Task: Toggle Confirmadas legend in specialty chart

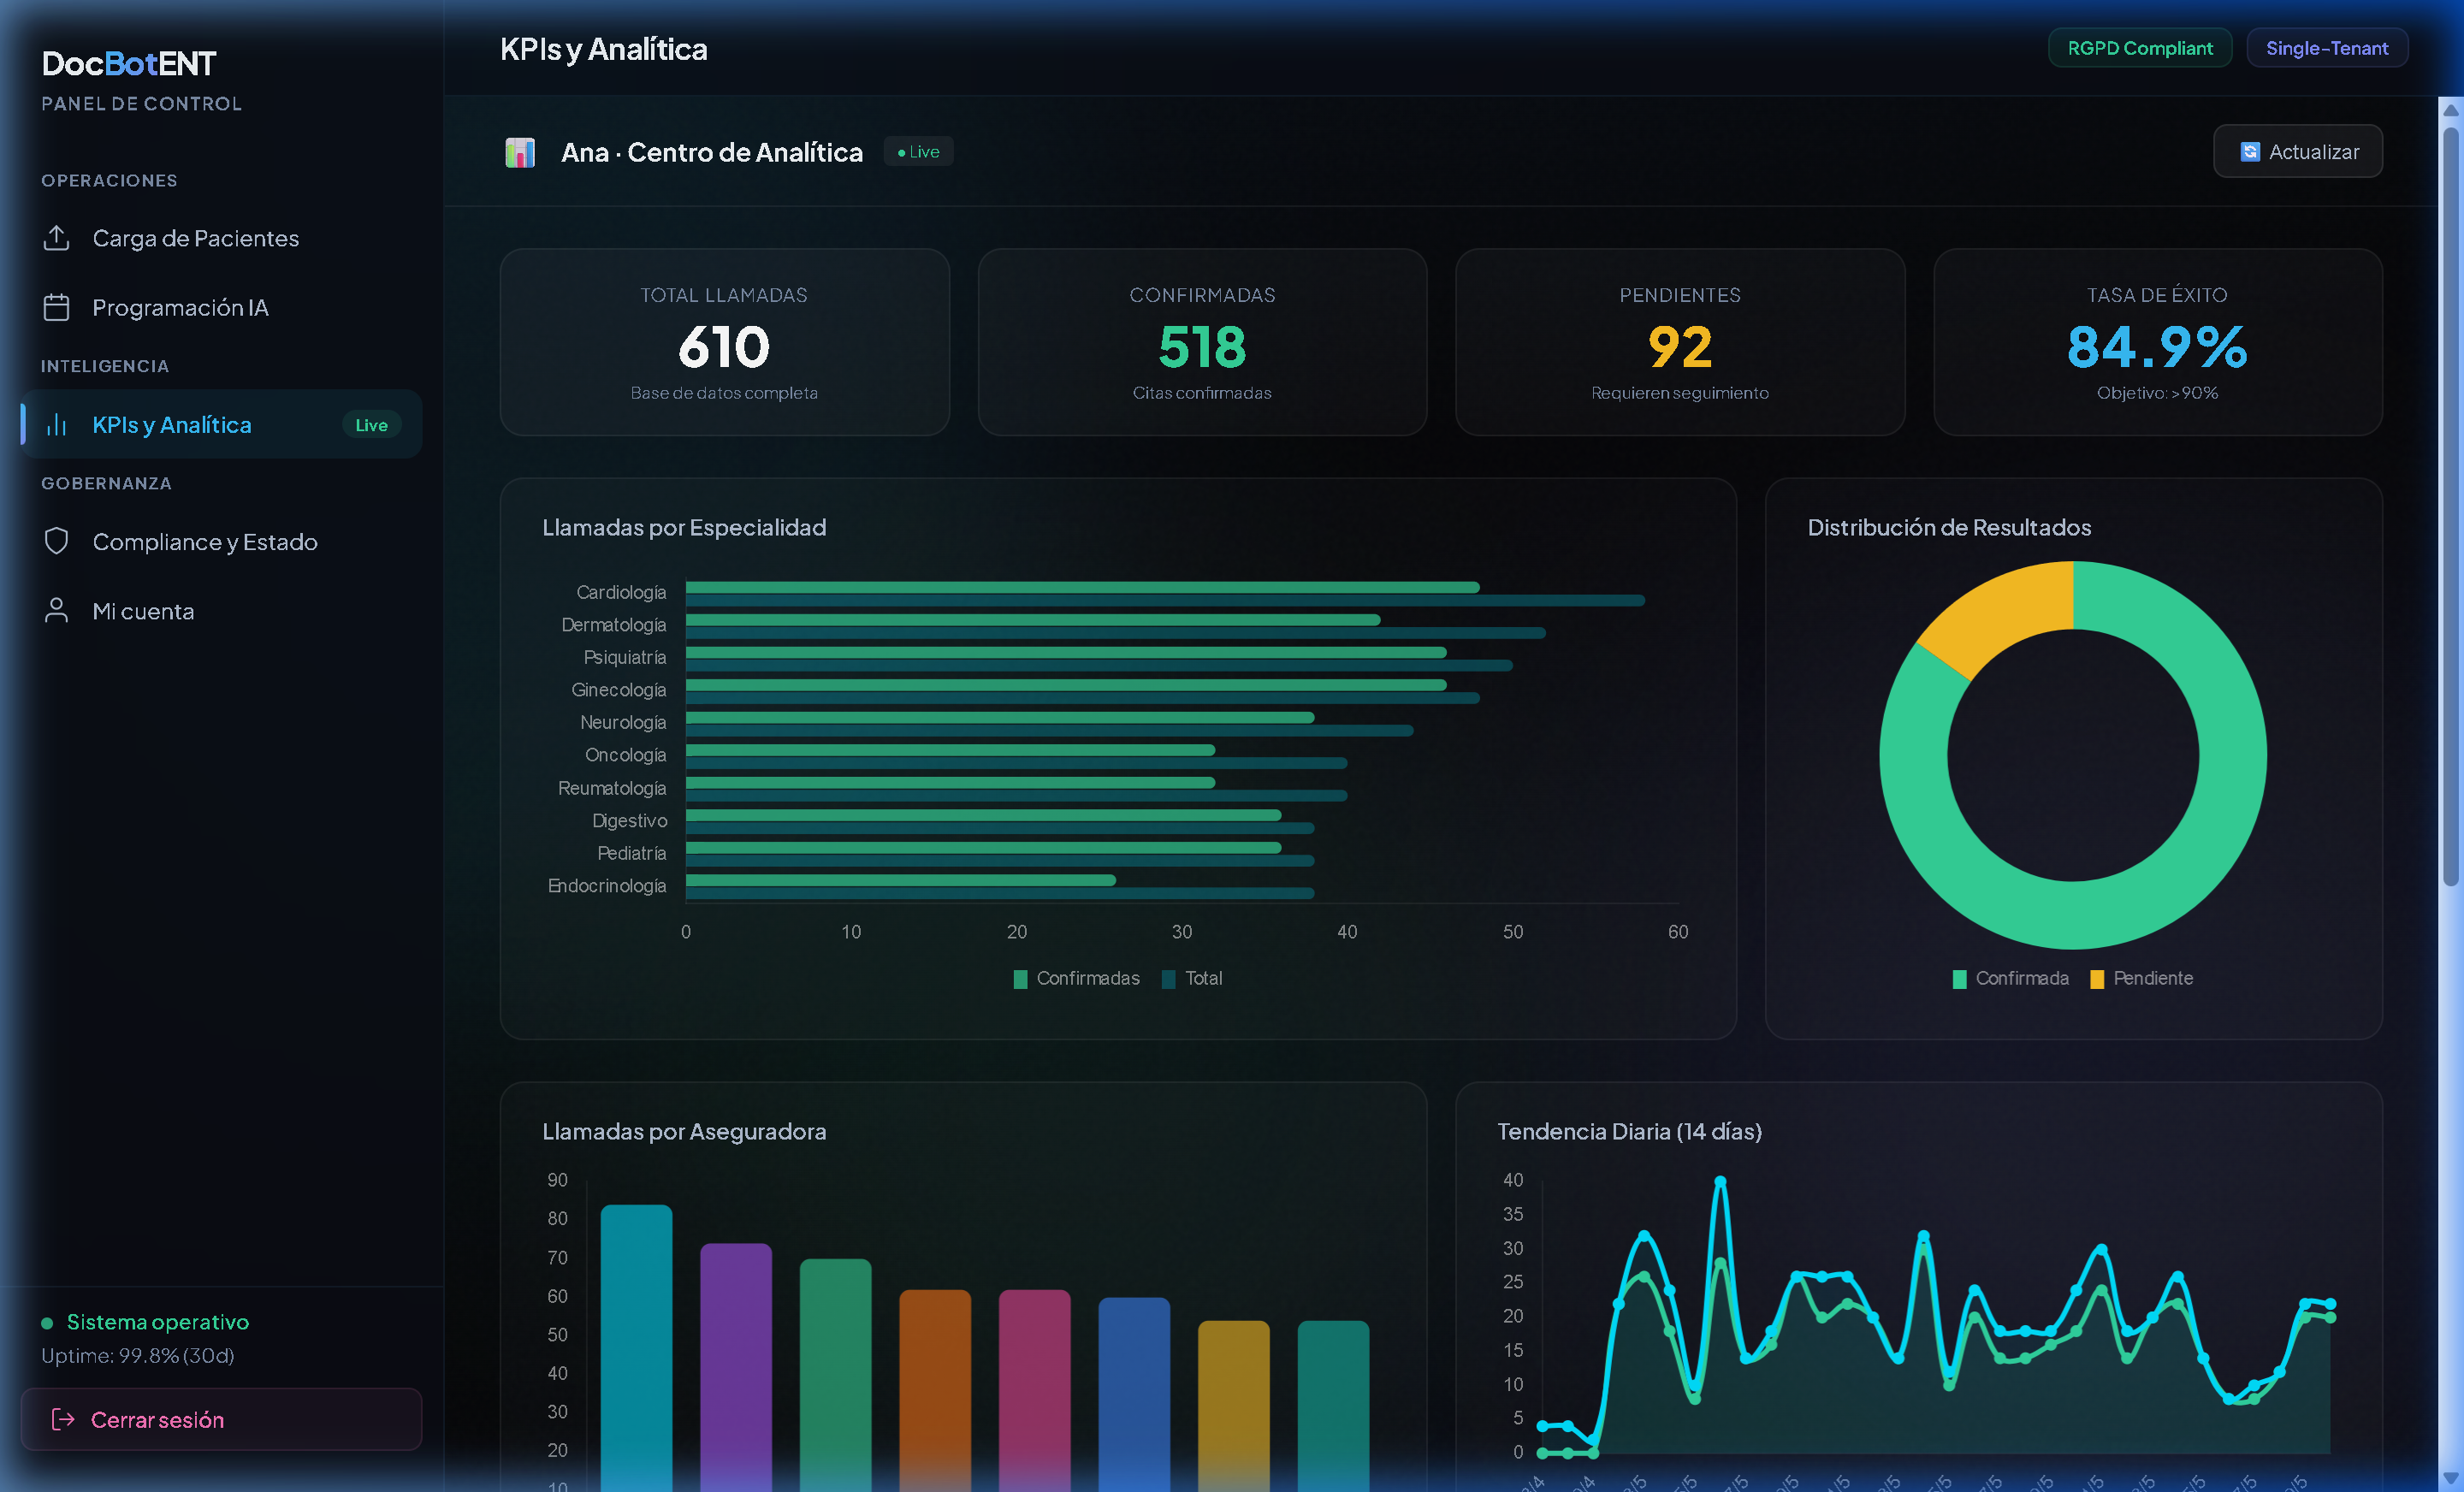Action: [1076, 978]
